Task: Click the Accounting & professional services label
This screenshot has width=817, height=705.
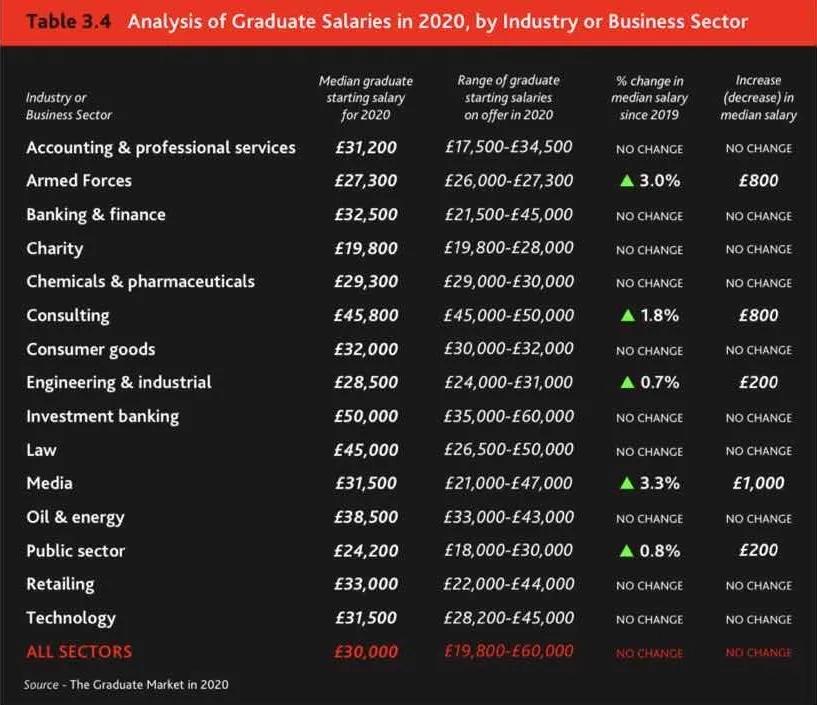Action: [x=161, y=147]
